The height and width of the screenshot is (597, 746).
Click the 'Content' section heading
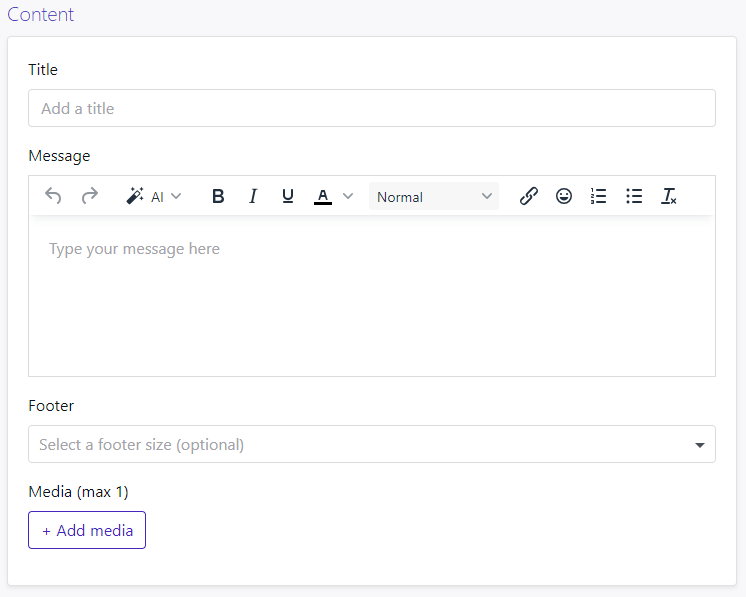click(40, 15)
